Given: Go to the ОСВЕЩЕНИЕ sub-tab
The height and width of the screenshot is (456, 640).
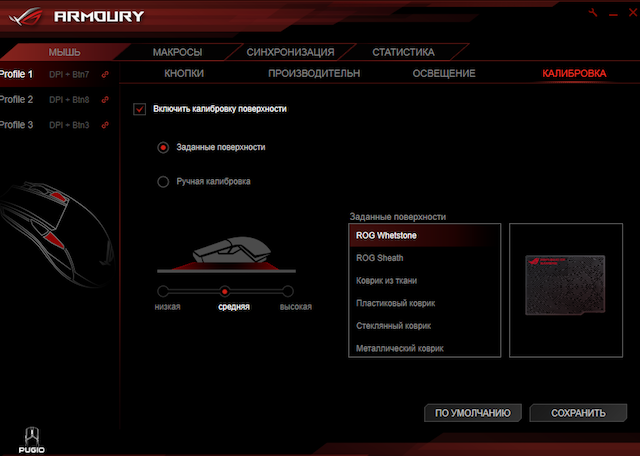Looking at the screenshot, I should [x=444, y=73].
